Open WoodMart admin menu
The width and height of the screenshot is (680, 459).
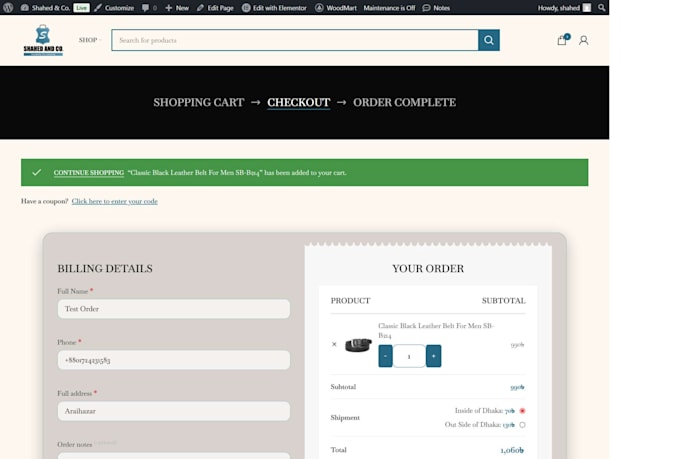coord(336,8)
